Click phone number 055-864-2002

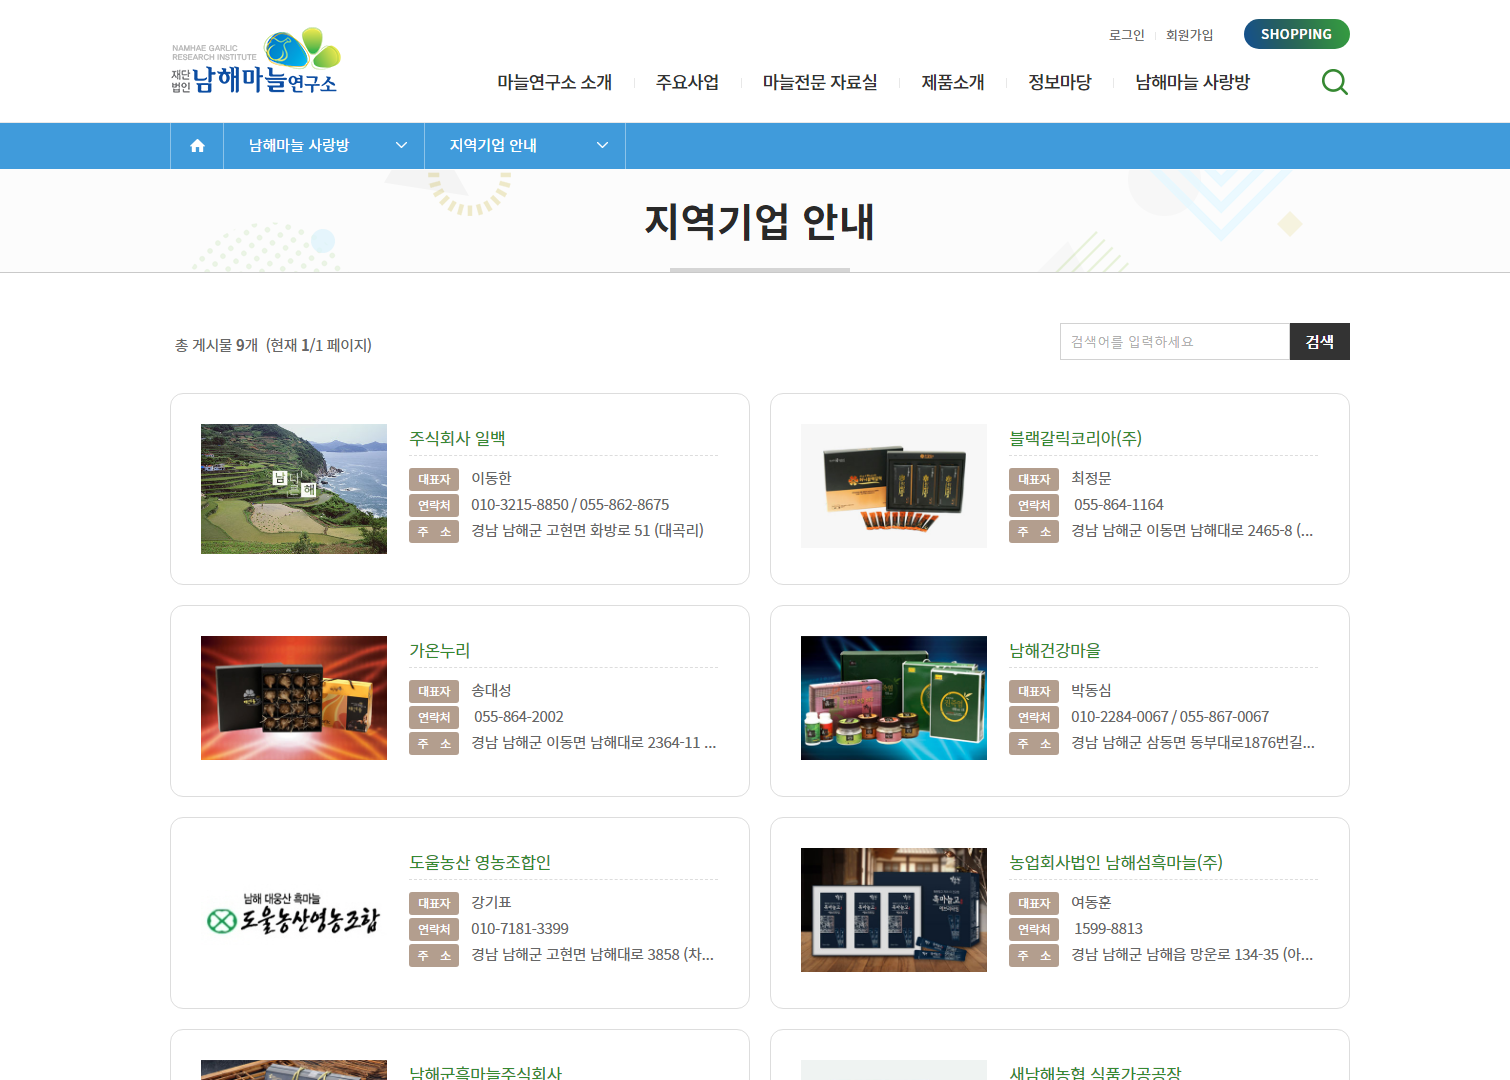[519, 717]
